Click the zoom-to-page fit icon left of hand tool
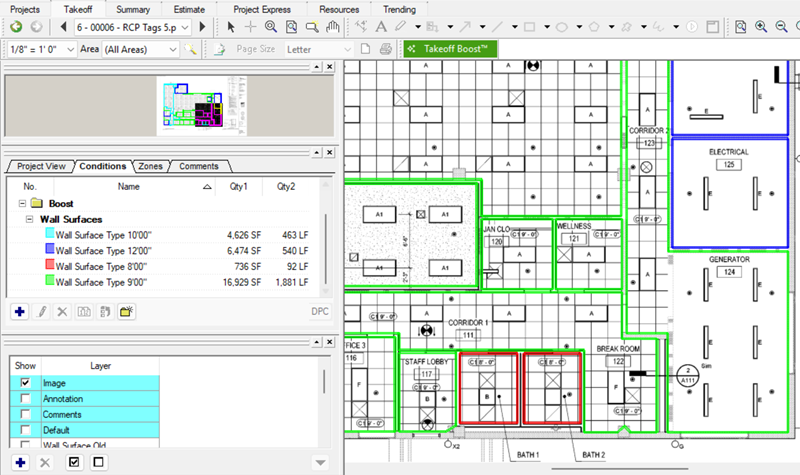 [x=291, y=27]
